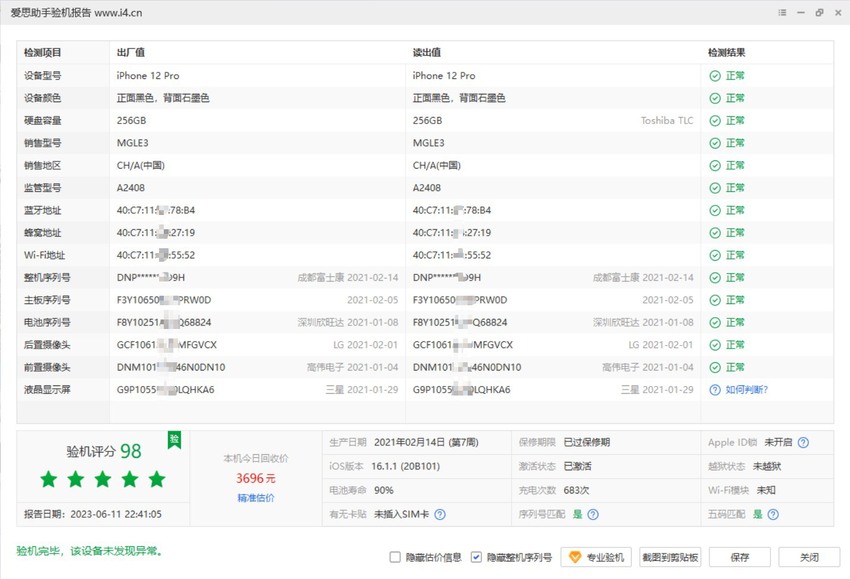Click the 本机今日回收价 label
This screenshot has height=579, width=850.
tap(256, 459)
